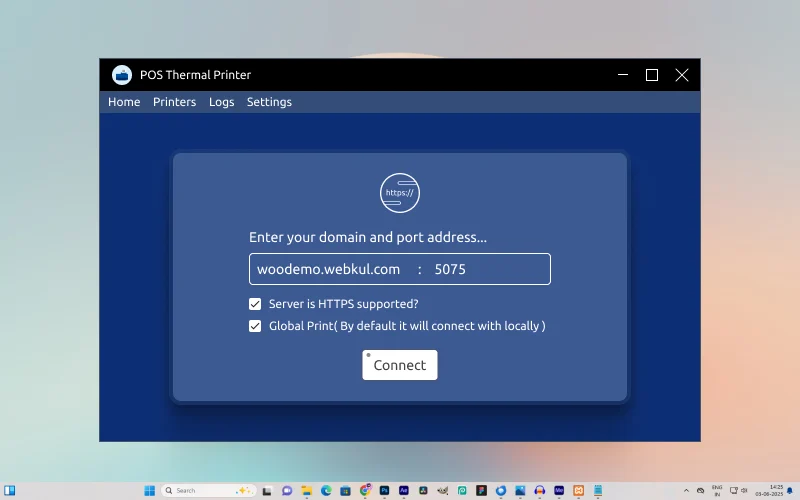Image resolution: width=800 pixels, height=500 pixels.
Task: Open Google Chrome from the taskbar
Action: point(365,490)
